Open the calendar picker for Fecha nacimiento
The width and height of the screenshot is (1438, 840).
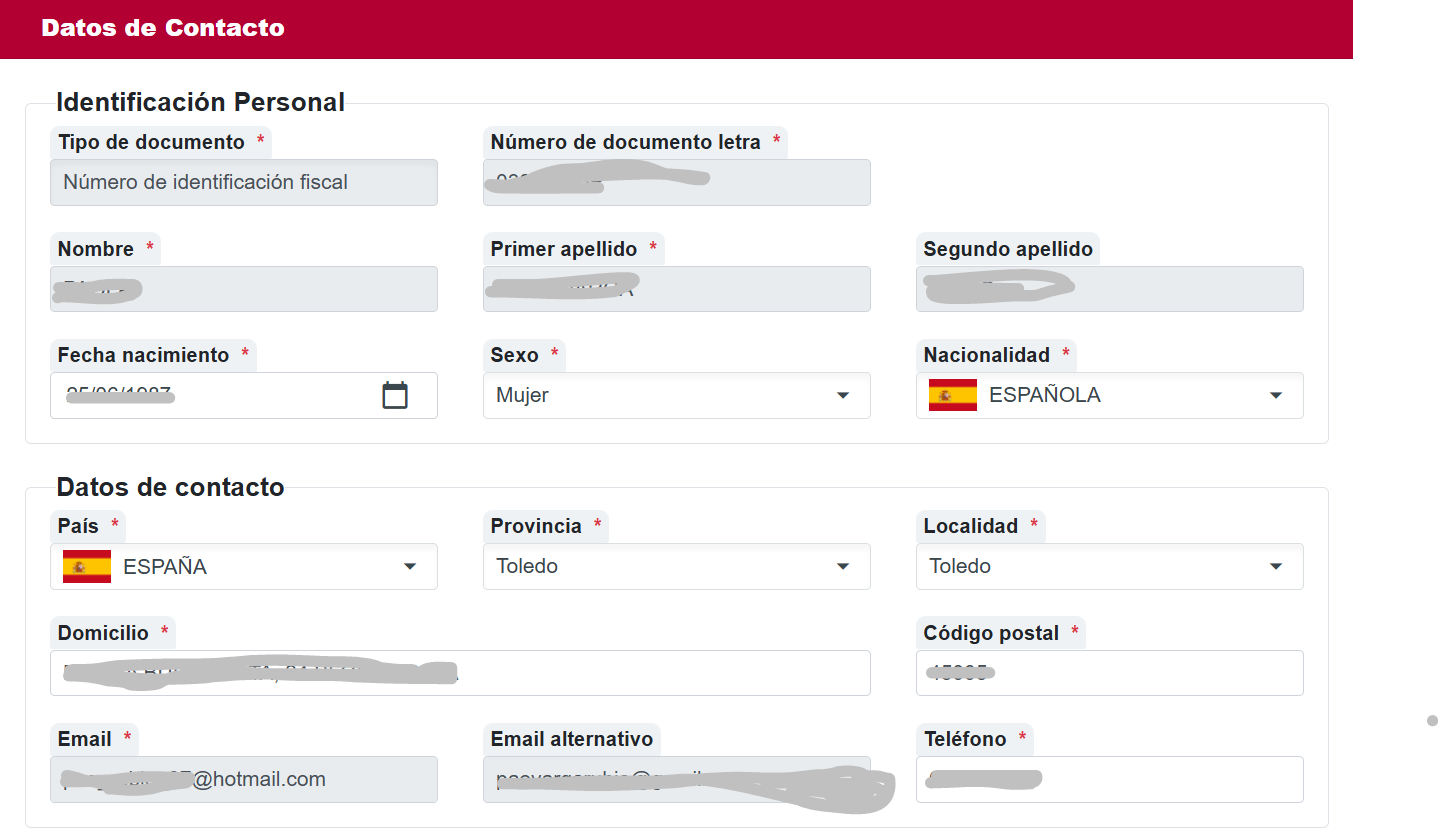click(x=395, y=395)
